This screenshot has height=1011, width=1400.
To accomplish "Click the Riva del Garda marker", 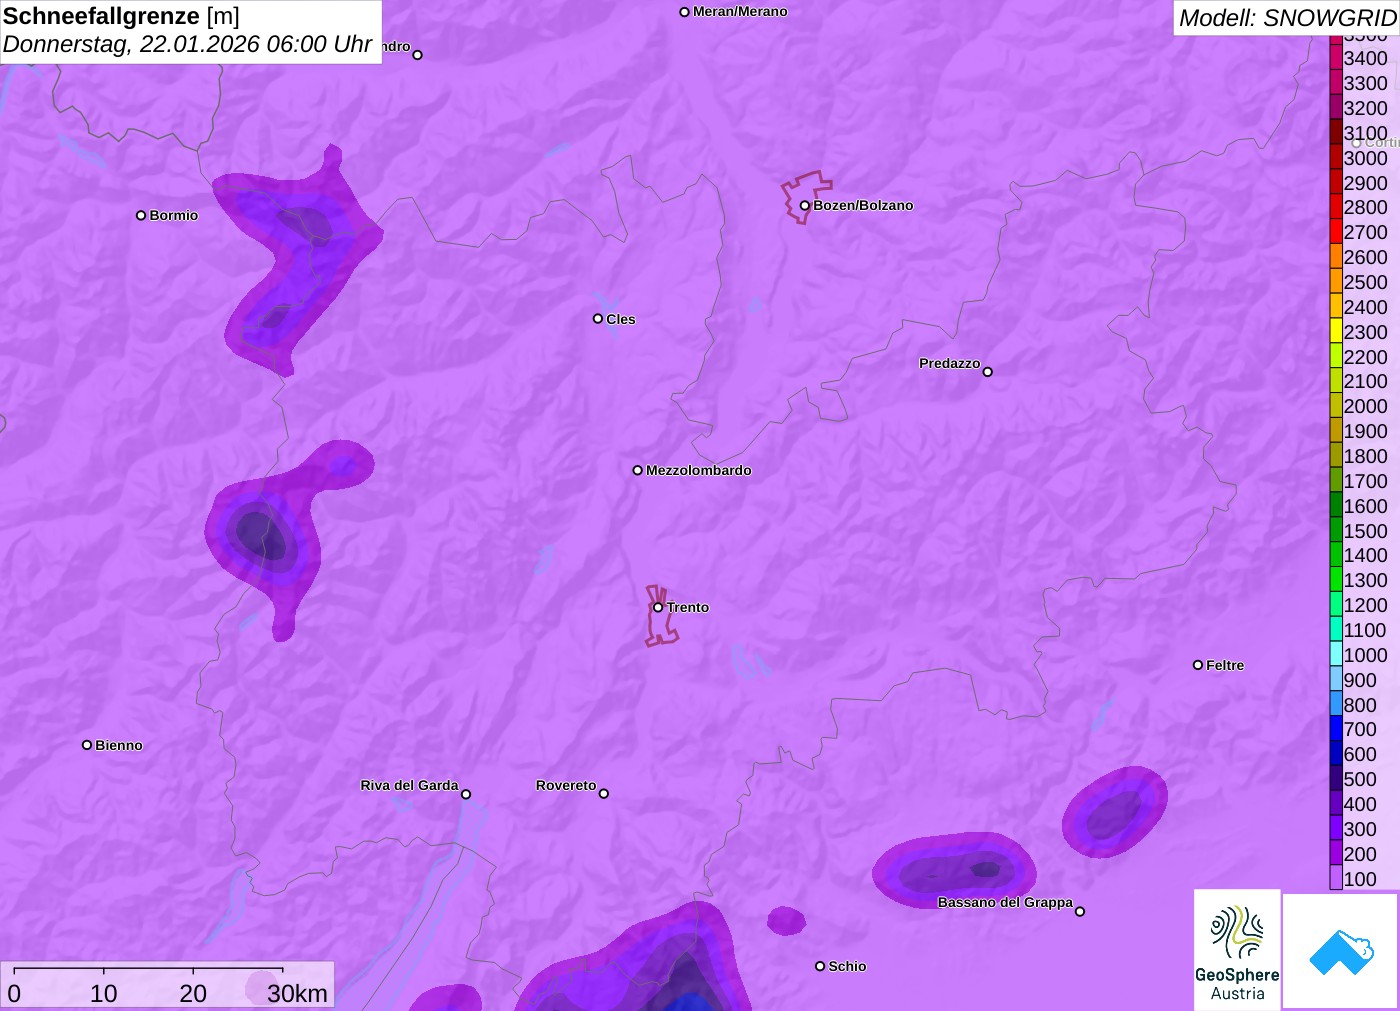I will coord(466,794).
